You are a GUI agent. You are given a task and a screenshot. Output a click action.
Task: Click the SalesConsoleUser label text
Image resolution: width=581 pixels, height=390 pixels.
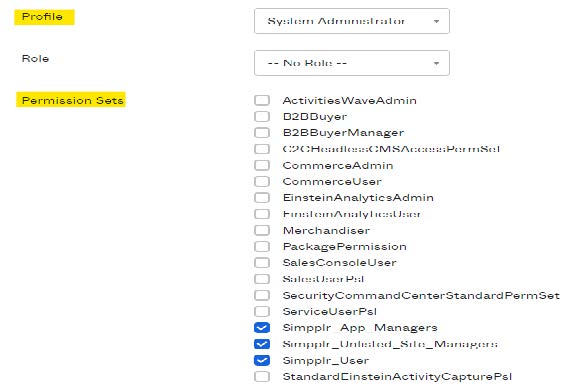(339, 263)
